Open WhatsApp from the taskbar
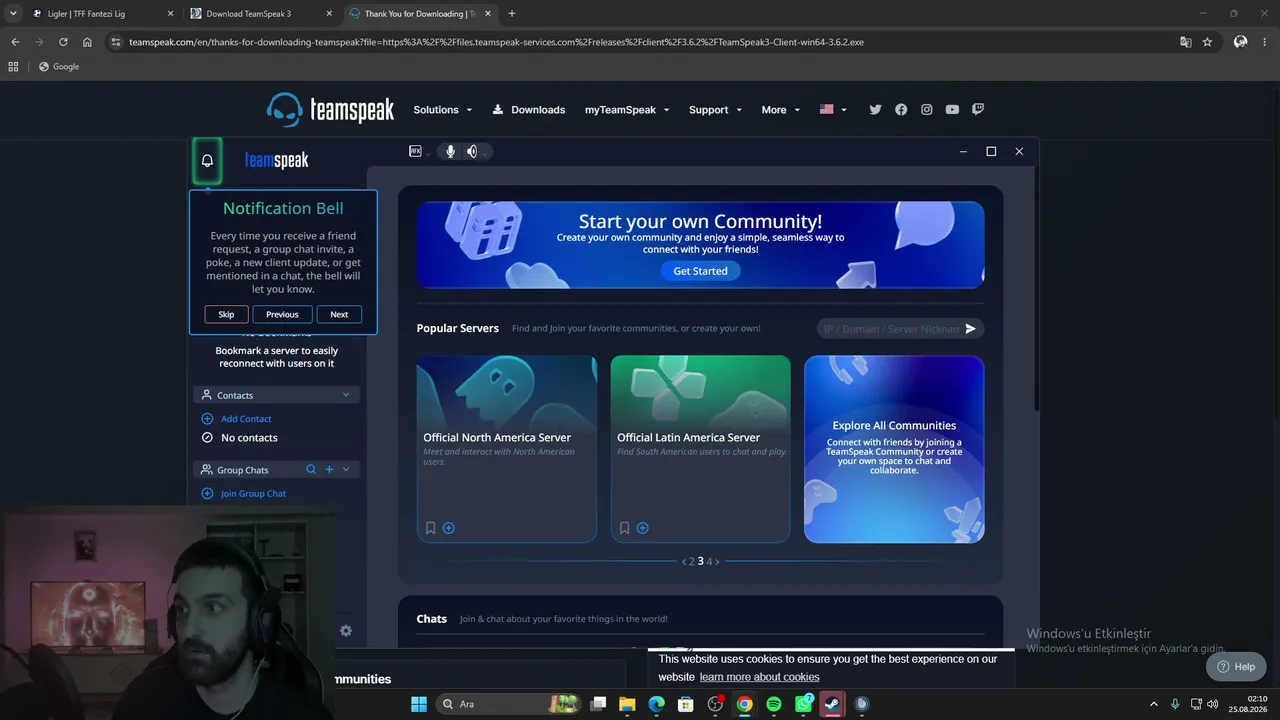1280x720 pixels. [x=803, y=704]
